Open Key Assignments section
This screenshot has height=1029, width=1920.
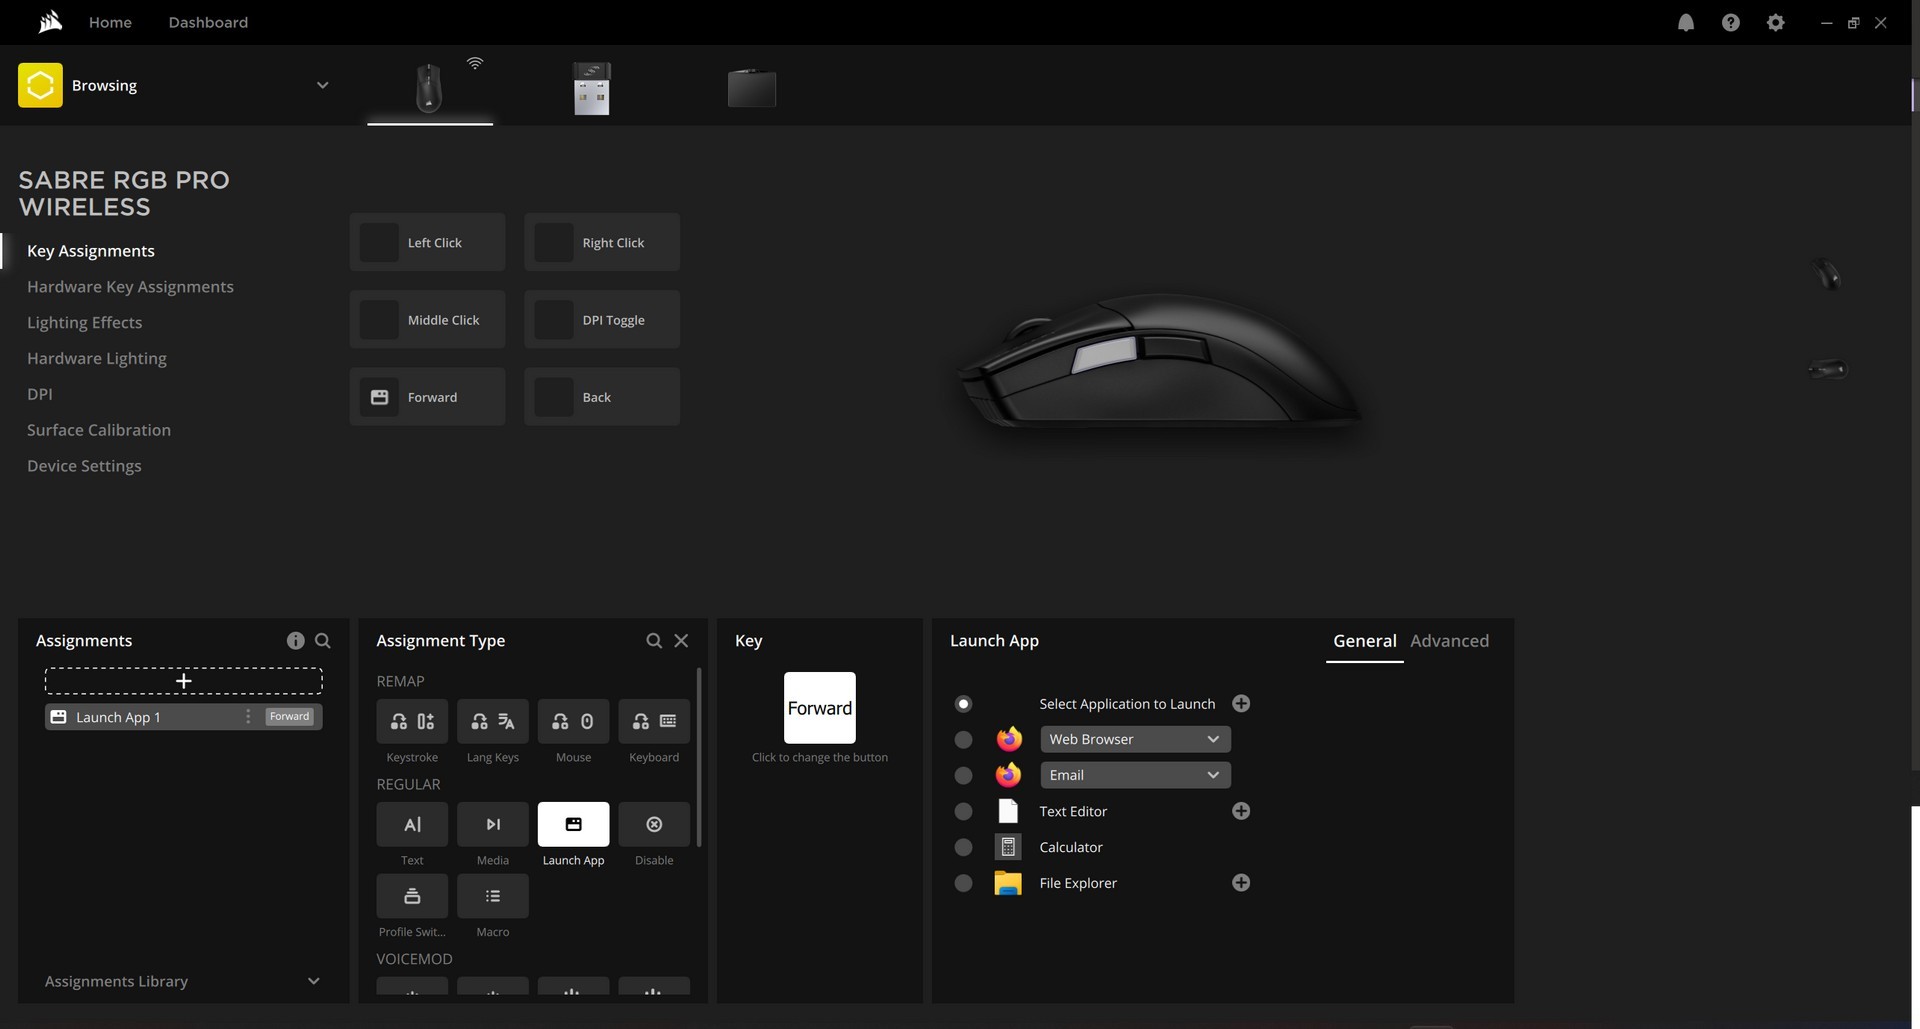91,251
